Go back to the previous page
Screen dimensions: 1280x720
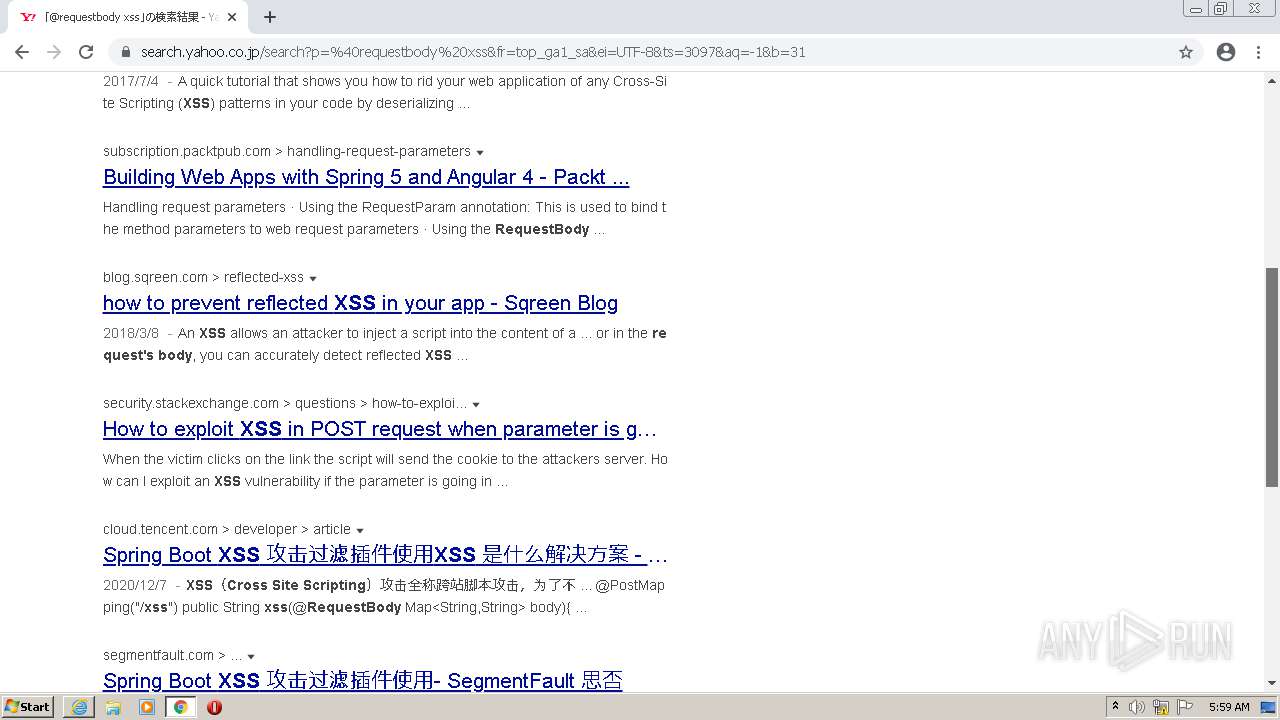pyautogui.click(x=22, y=52)
